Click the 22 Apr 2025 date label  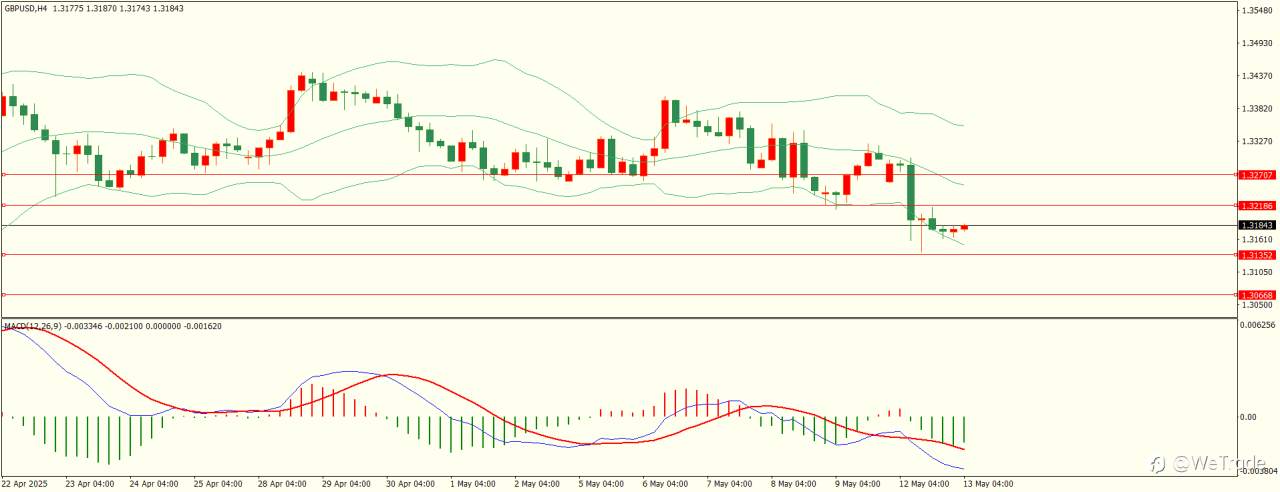[x=25, y=483]
